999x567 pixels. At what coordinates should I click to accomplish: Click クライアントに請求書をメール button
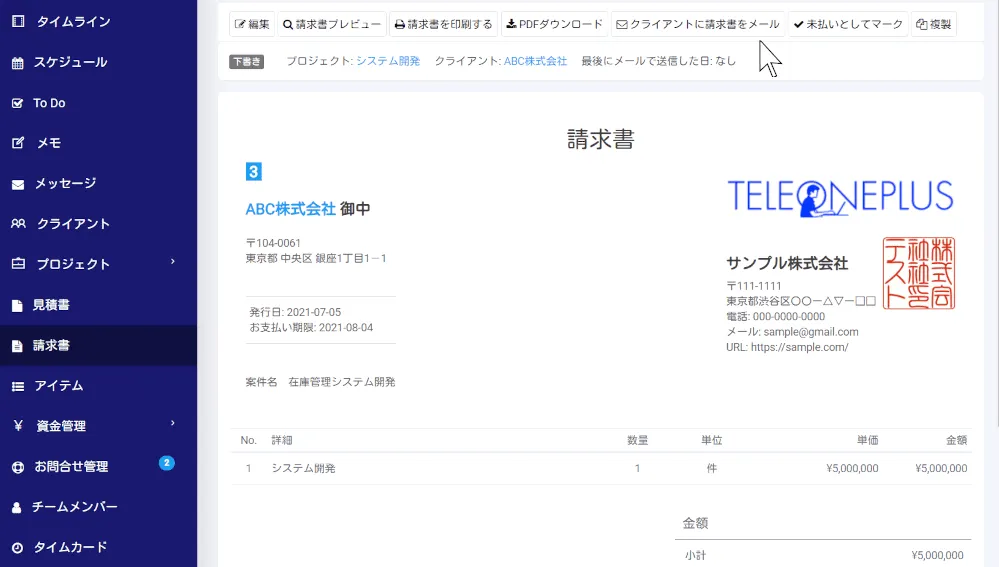point(698,24)
